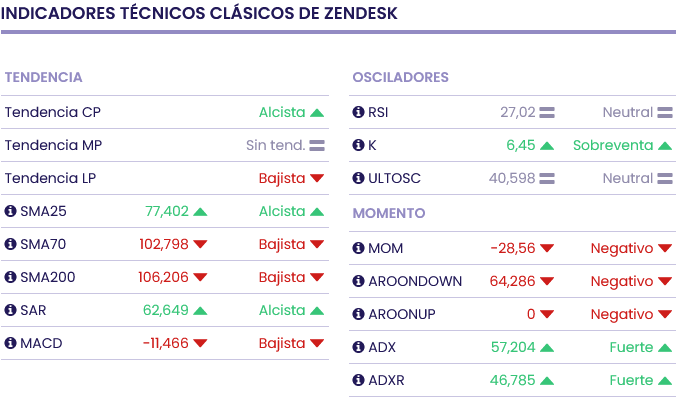Image resolution: width=676 pixels, height=405 pixels.
Task: Show info for the ADXR indicator
Action: tap(359, 381)
